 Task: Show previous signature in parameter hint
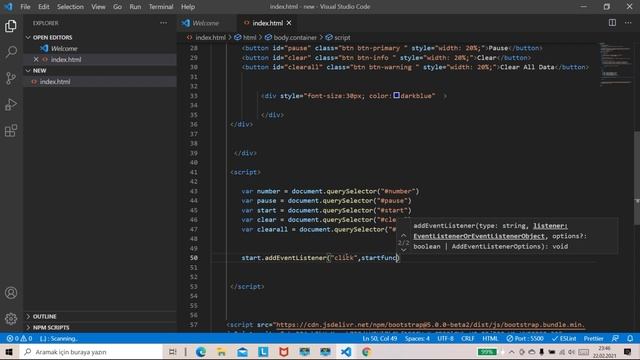[403, 236]
